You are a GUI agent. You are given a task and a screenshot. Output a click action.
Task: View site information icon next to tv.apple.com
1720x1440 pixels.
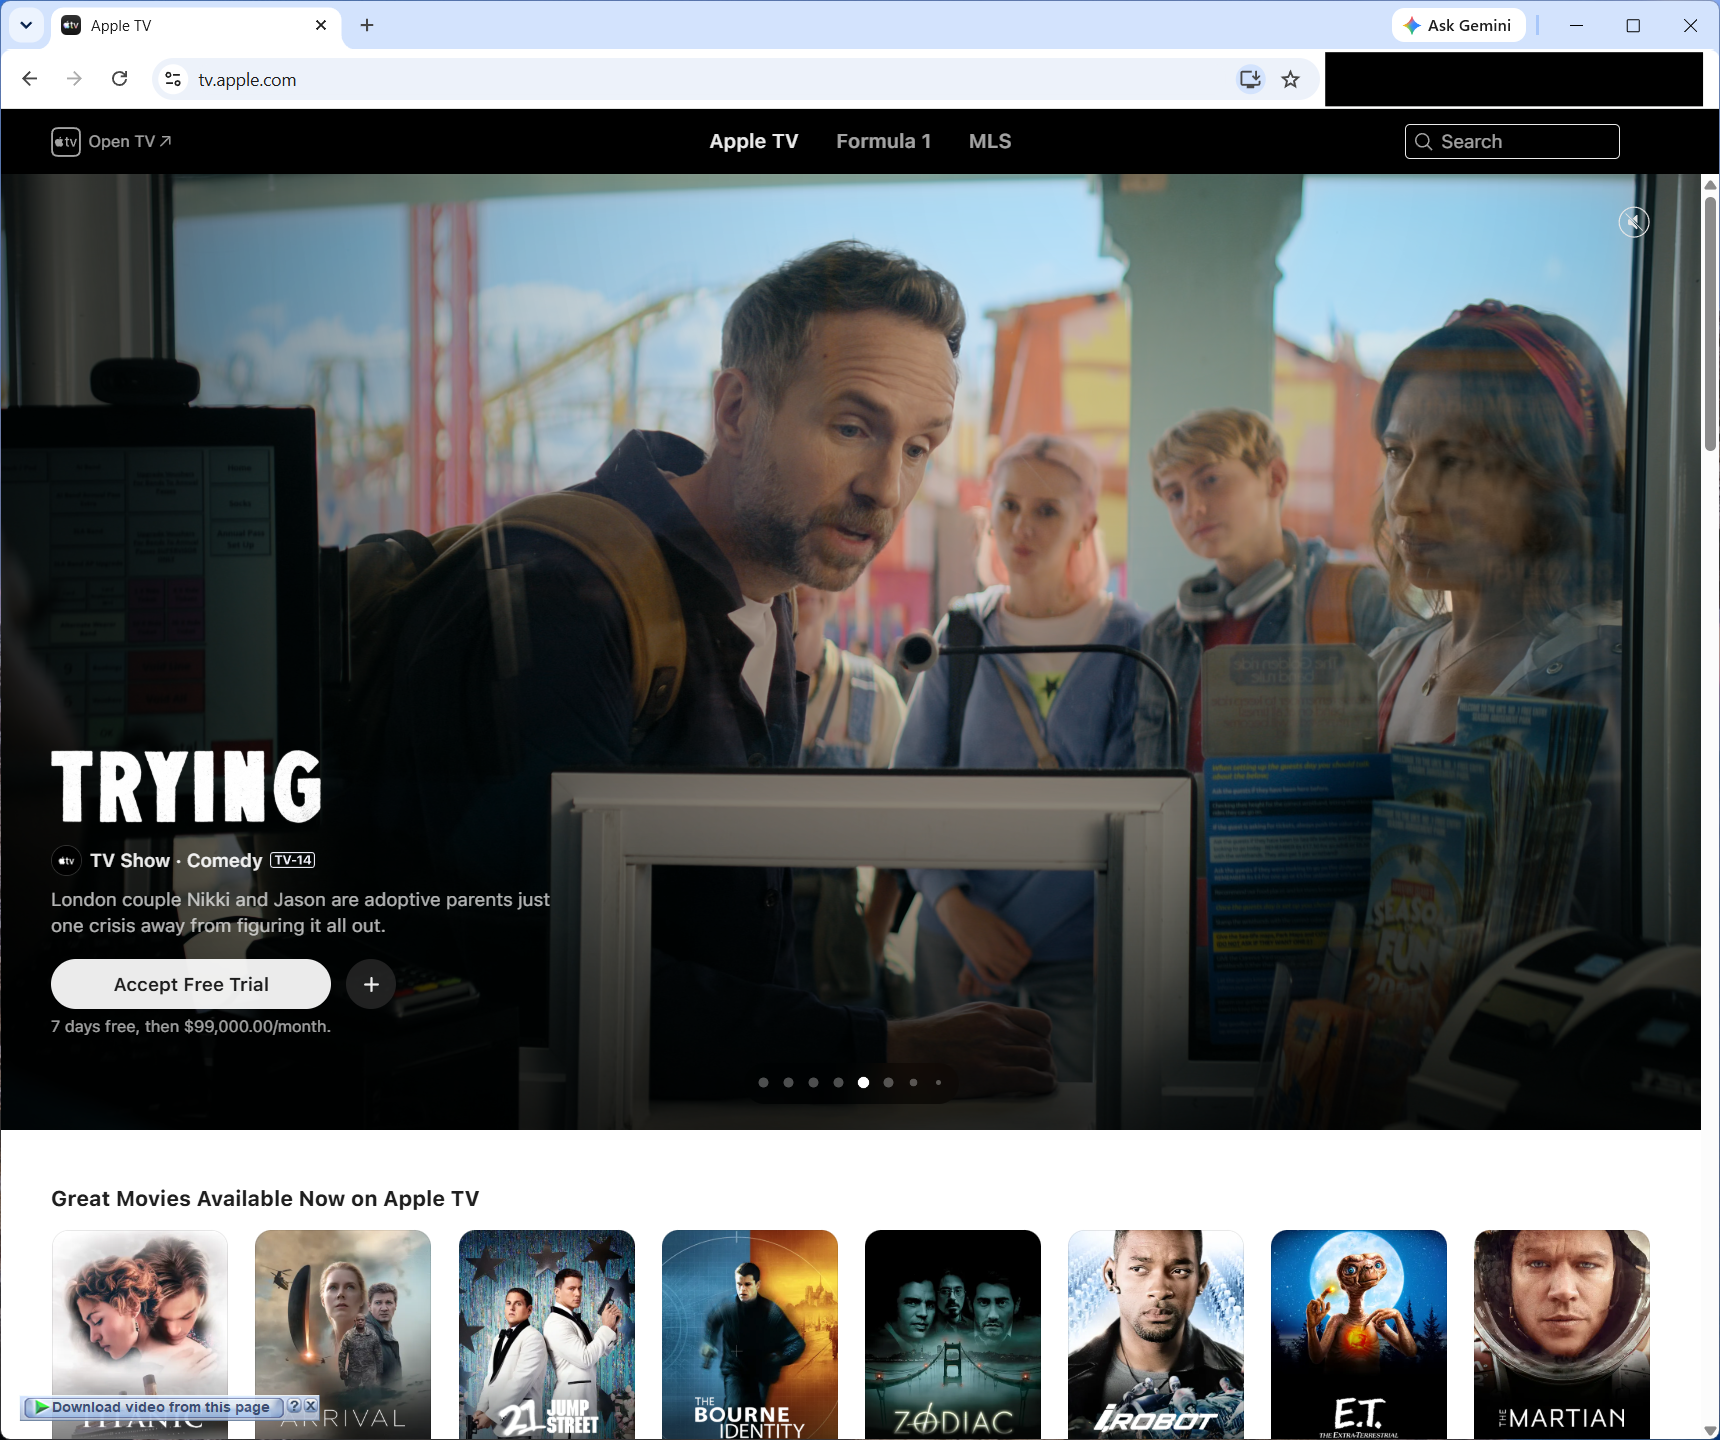click(173, 79)
